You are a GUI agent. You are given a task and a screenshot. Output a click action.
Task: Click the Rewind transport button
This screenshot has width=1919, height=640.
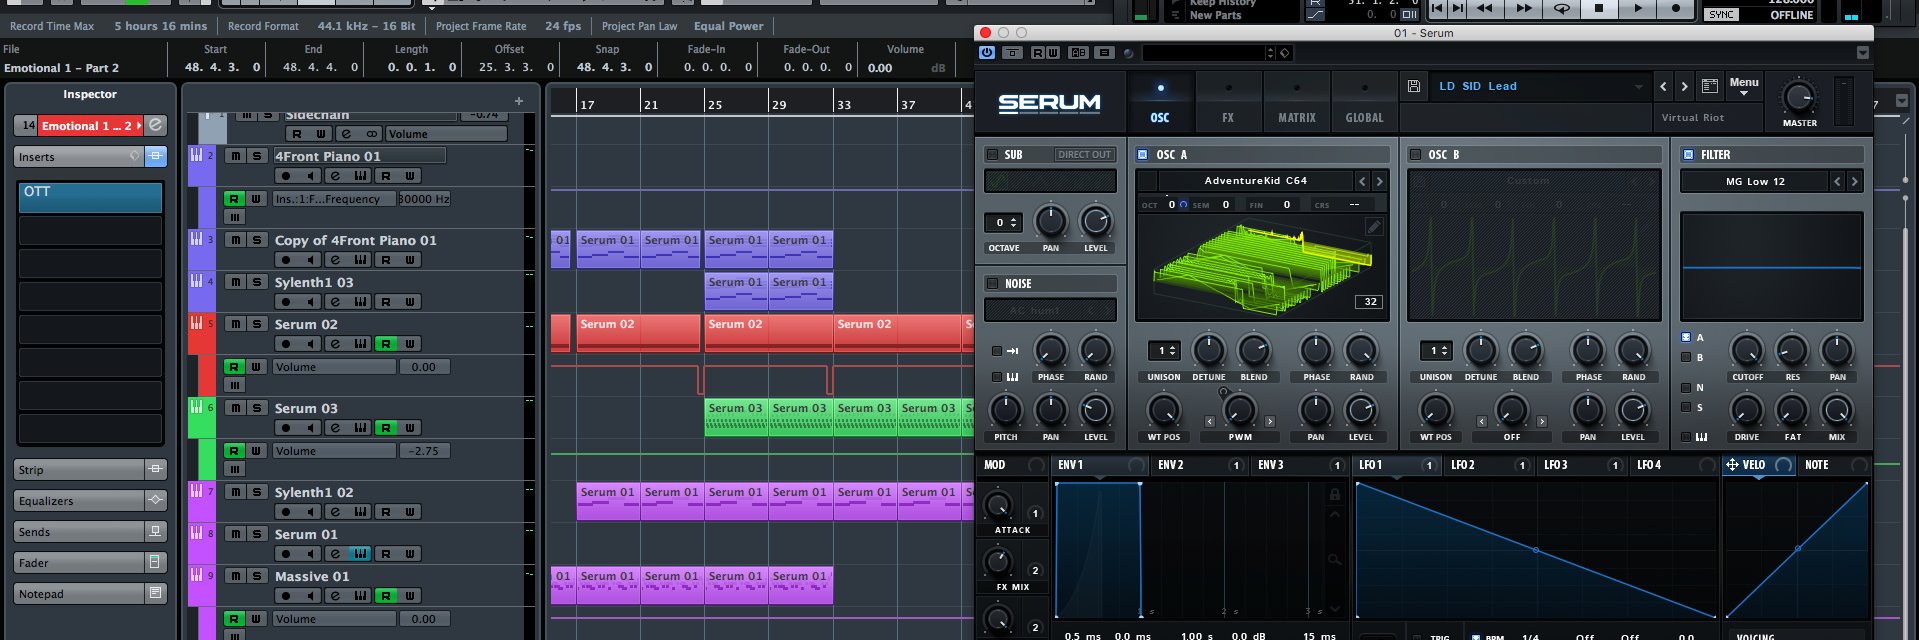coord(1485,8)
